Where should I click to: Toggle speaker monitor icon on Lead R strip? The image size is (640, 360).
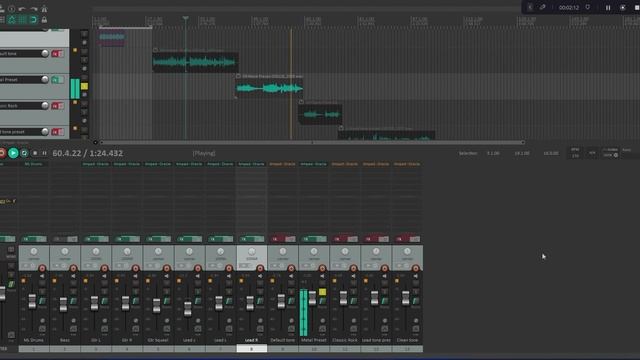coord(260,276)
